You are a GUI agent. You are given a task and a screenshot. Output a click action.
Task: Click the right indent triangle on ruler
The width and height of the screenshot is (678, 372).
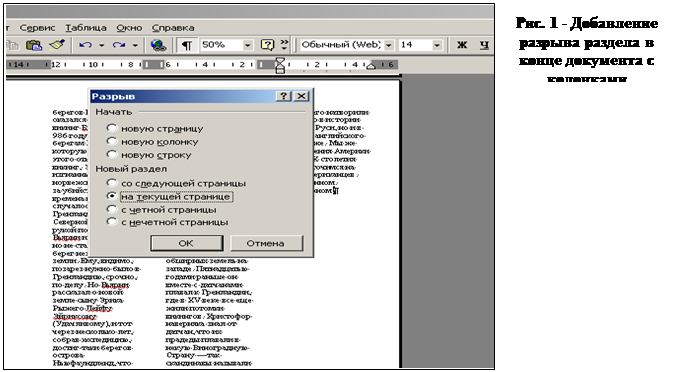pos(371,66)
